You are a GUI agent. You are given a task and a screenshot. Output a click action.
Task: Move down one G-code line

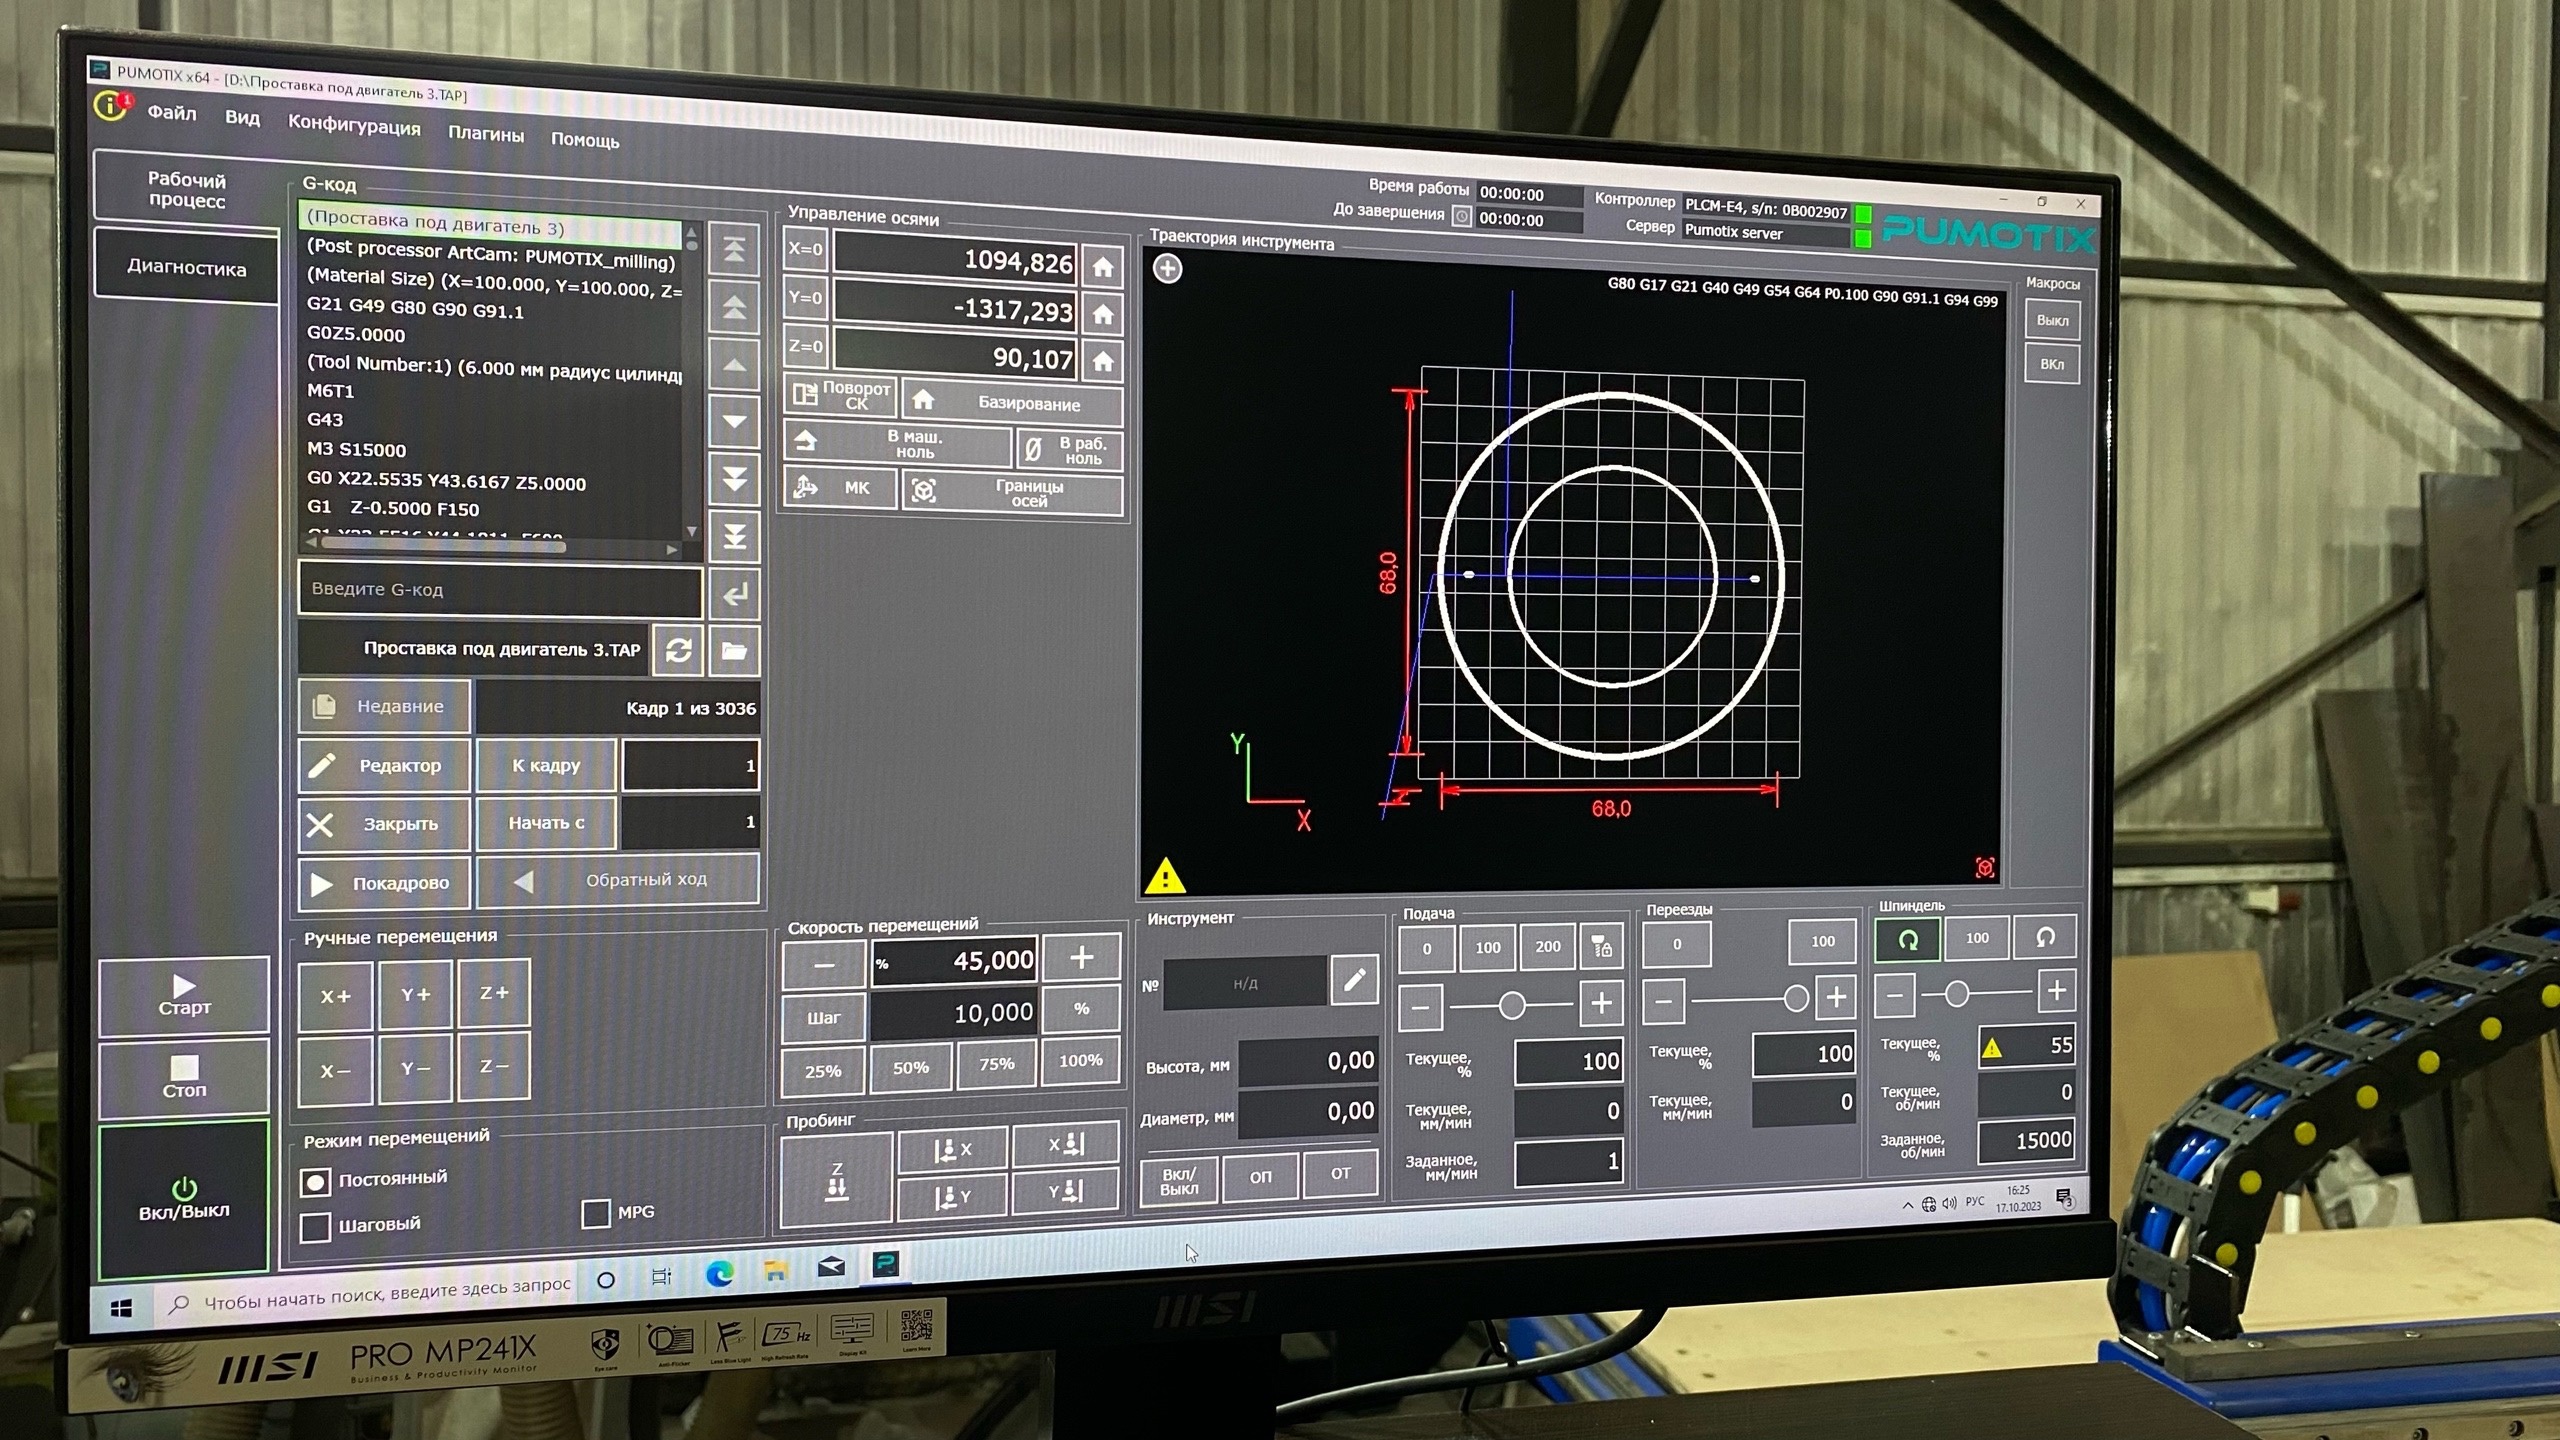[734, 422]
